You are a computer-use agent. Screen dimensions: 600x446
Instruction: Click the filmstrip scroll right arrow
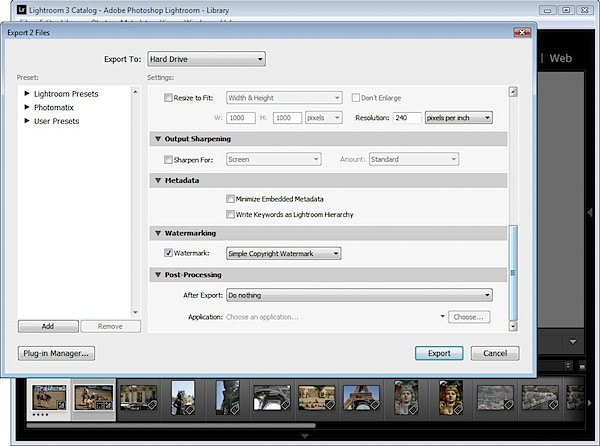[590, 403]
